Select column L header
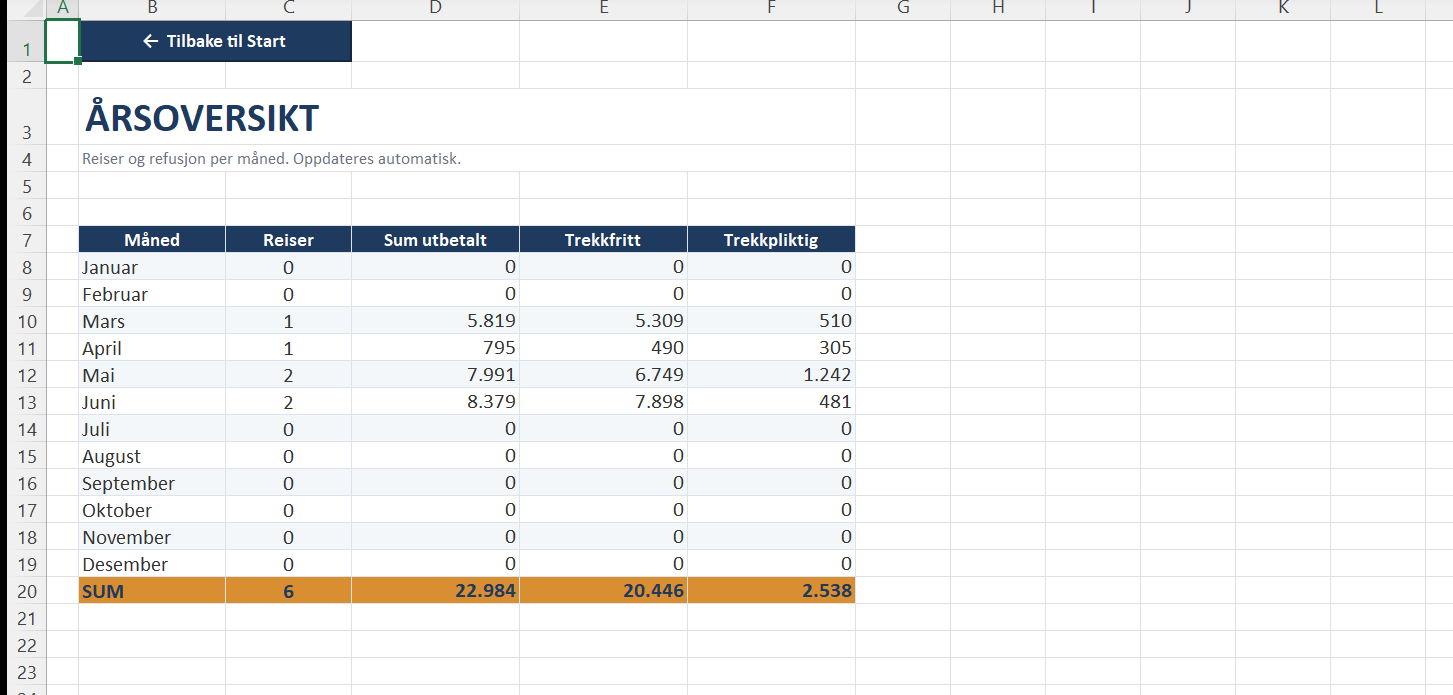The width and height of the screenshot is (1453, 695). pyautogui.click(x=1378, y=9)
